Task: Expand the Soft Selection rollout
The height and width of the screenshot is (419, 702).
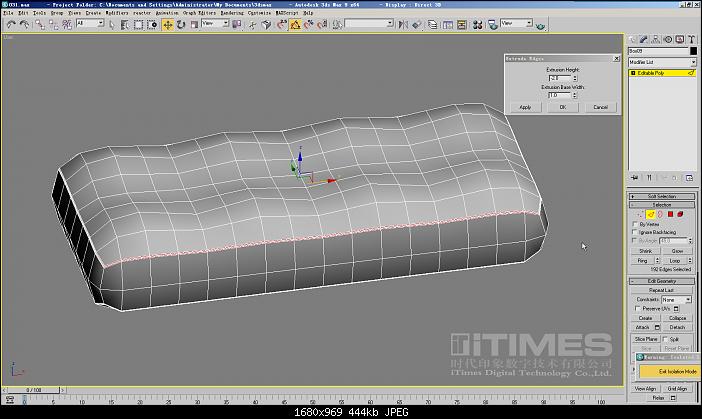Action: click(662, 196)
